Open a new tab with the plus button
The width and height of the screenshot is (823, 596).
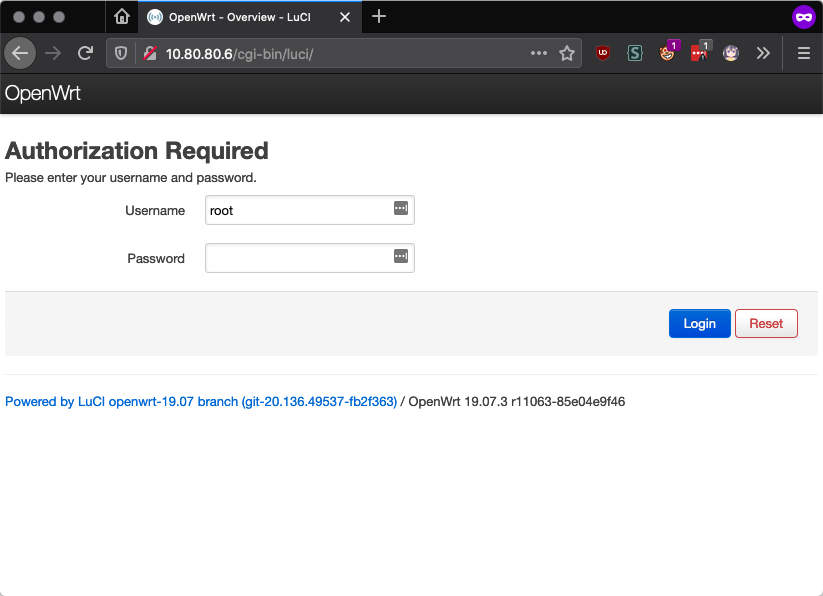378,17
